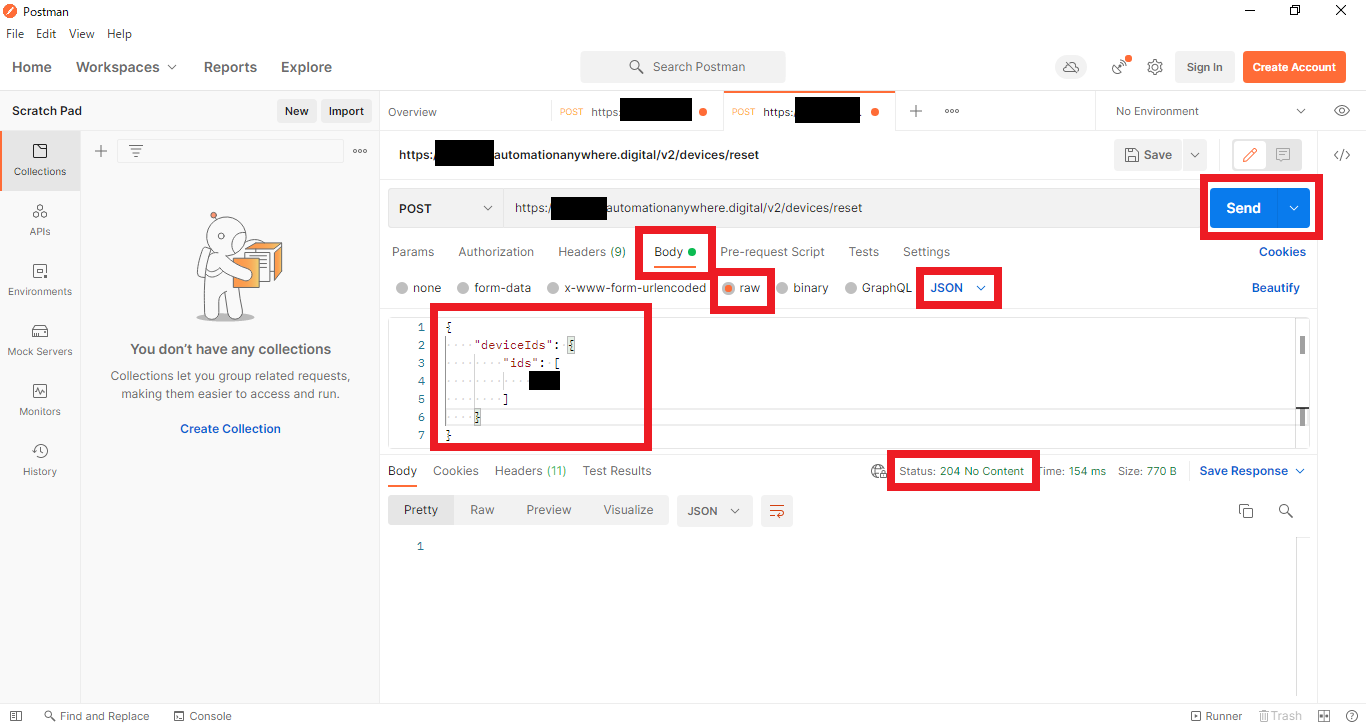Image resolution: width=1366 pixels, height=728 pixels.
Task: Open the Help menu
Action: tap(119, 34)
